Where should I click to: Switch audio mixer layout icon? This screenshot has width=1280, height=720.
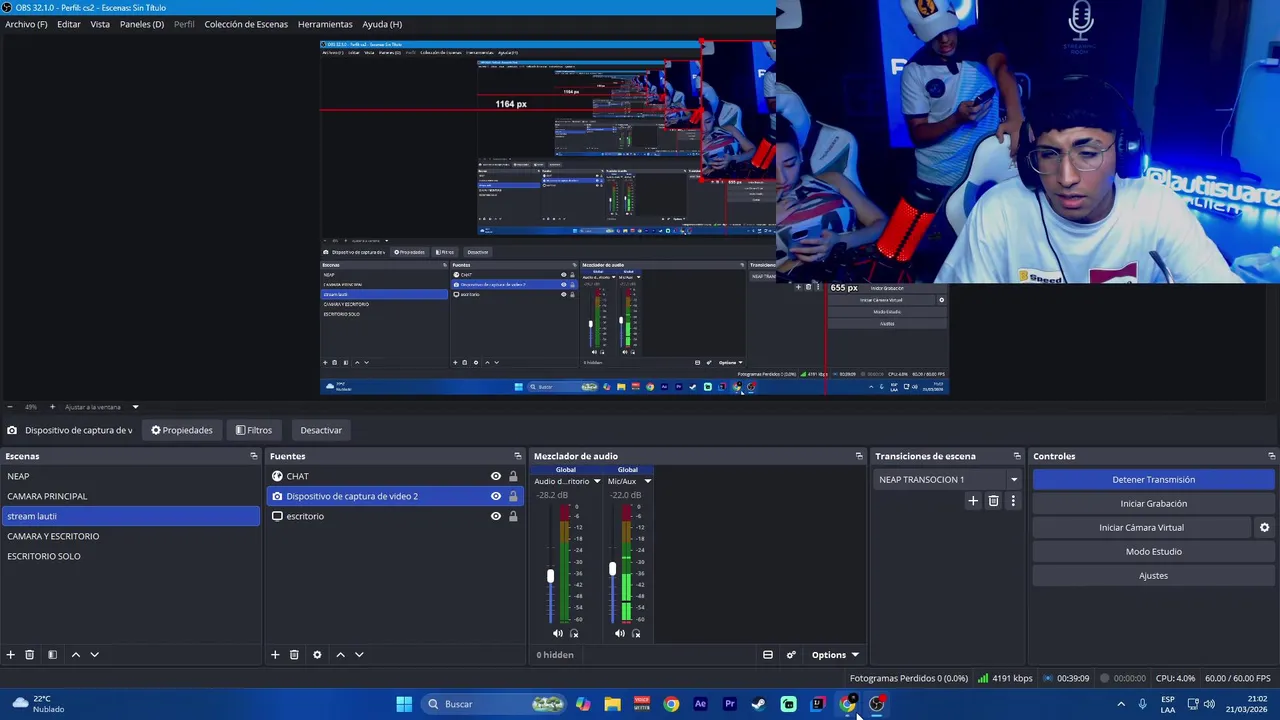coord(768,655)
